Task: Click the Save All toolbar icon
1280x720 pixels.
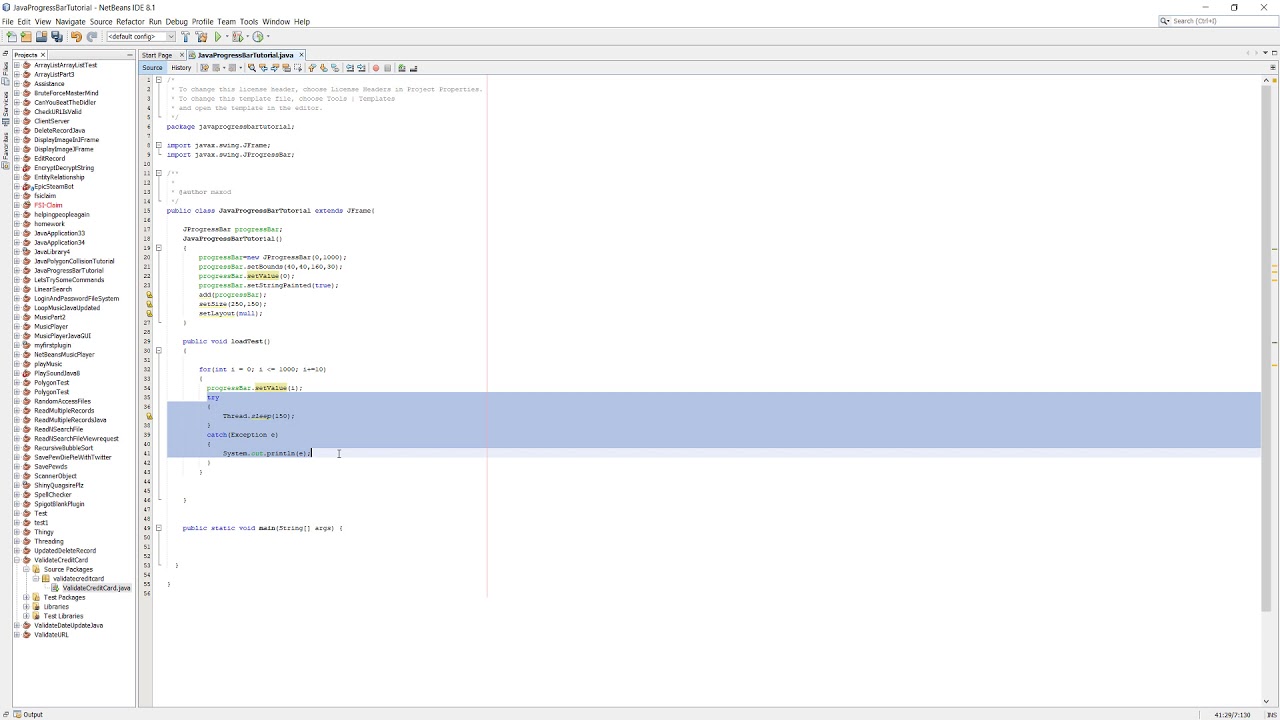Action: [x=57, y=37]
